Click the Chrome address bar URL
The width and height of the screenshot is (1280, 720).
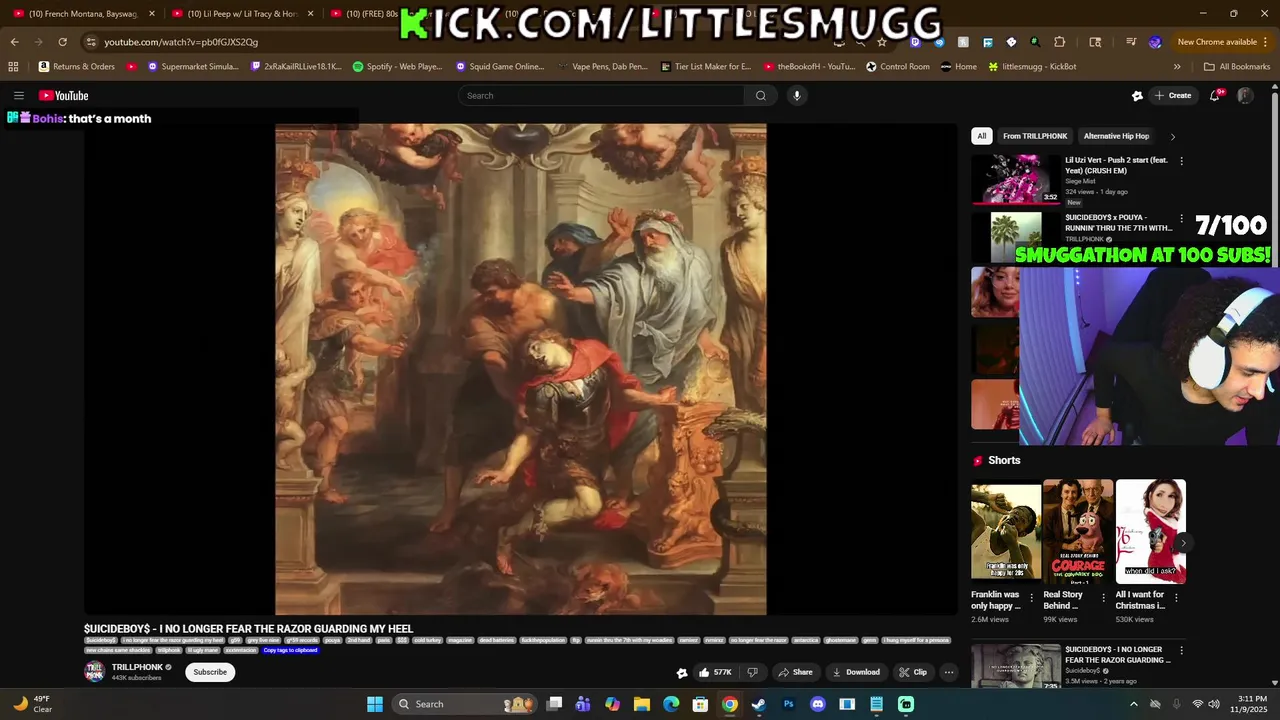[181, 42]
